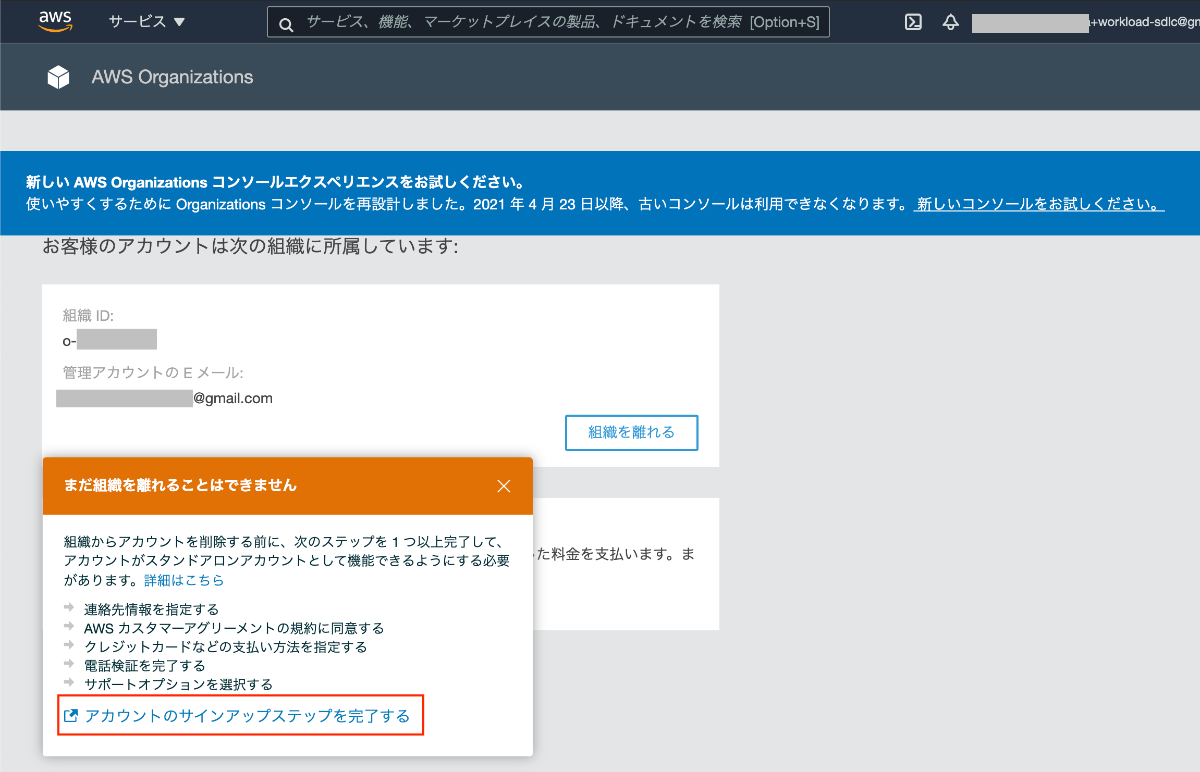Click the banner heading 新しい AWS Organizations コンソールエクスペリエンス

275,183
